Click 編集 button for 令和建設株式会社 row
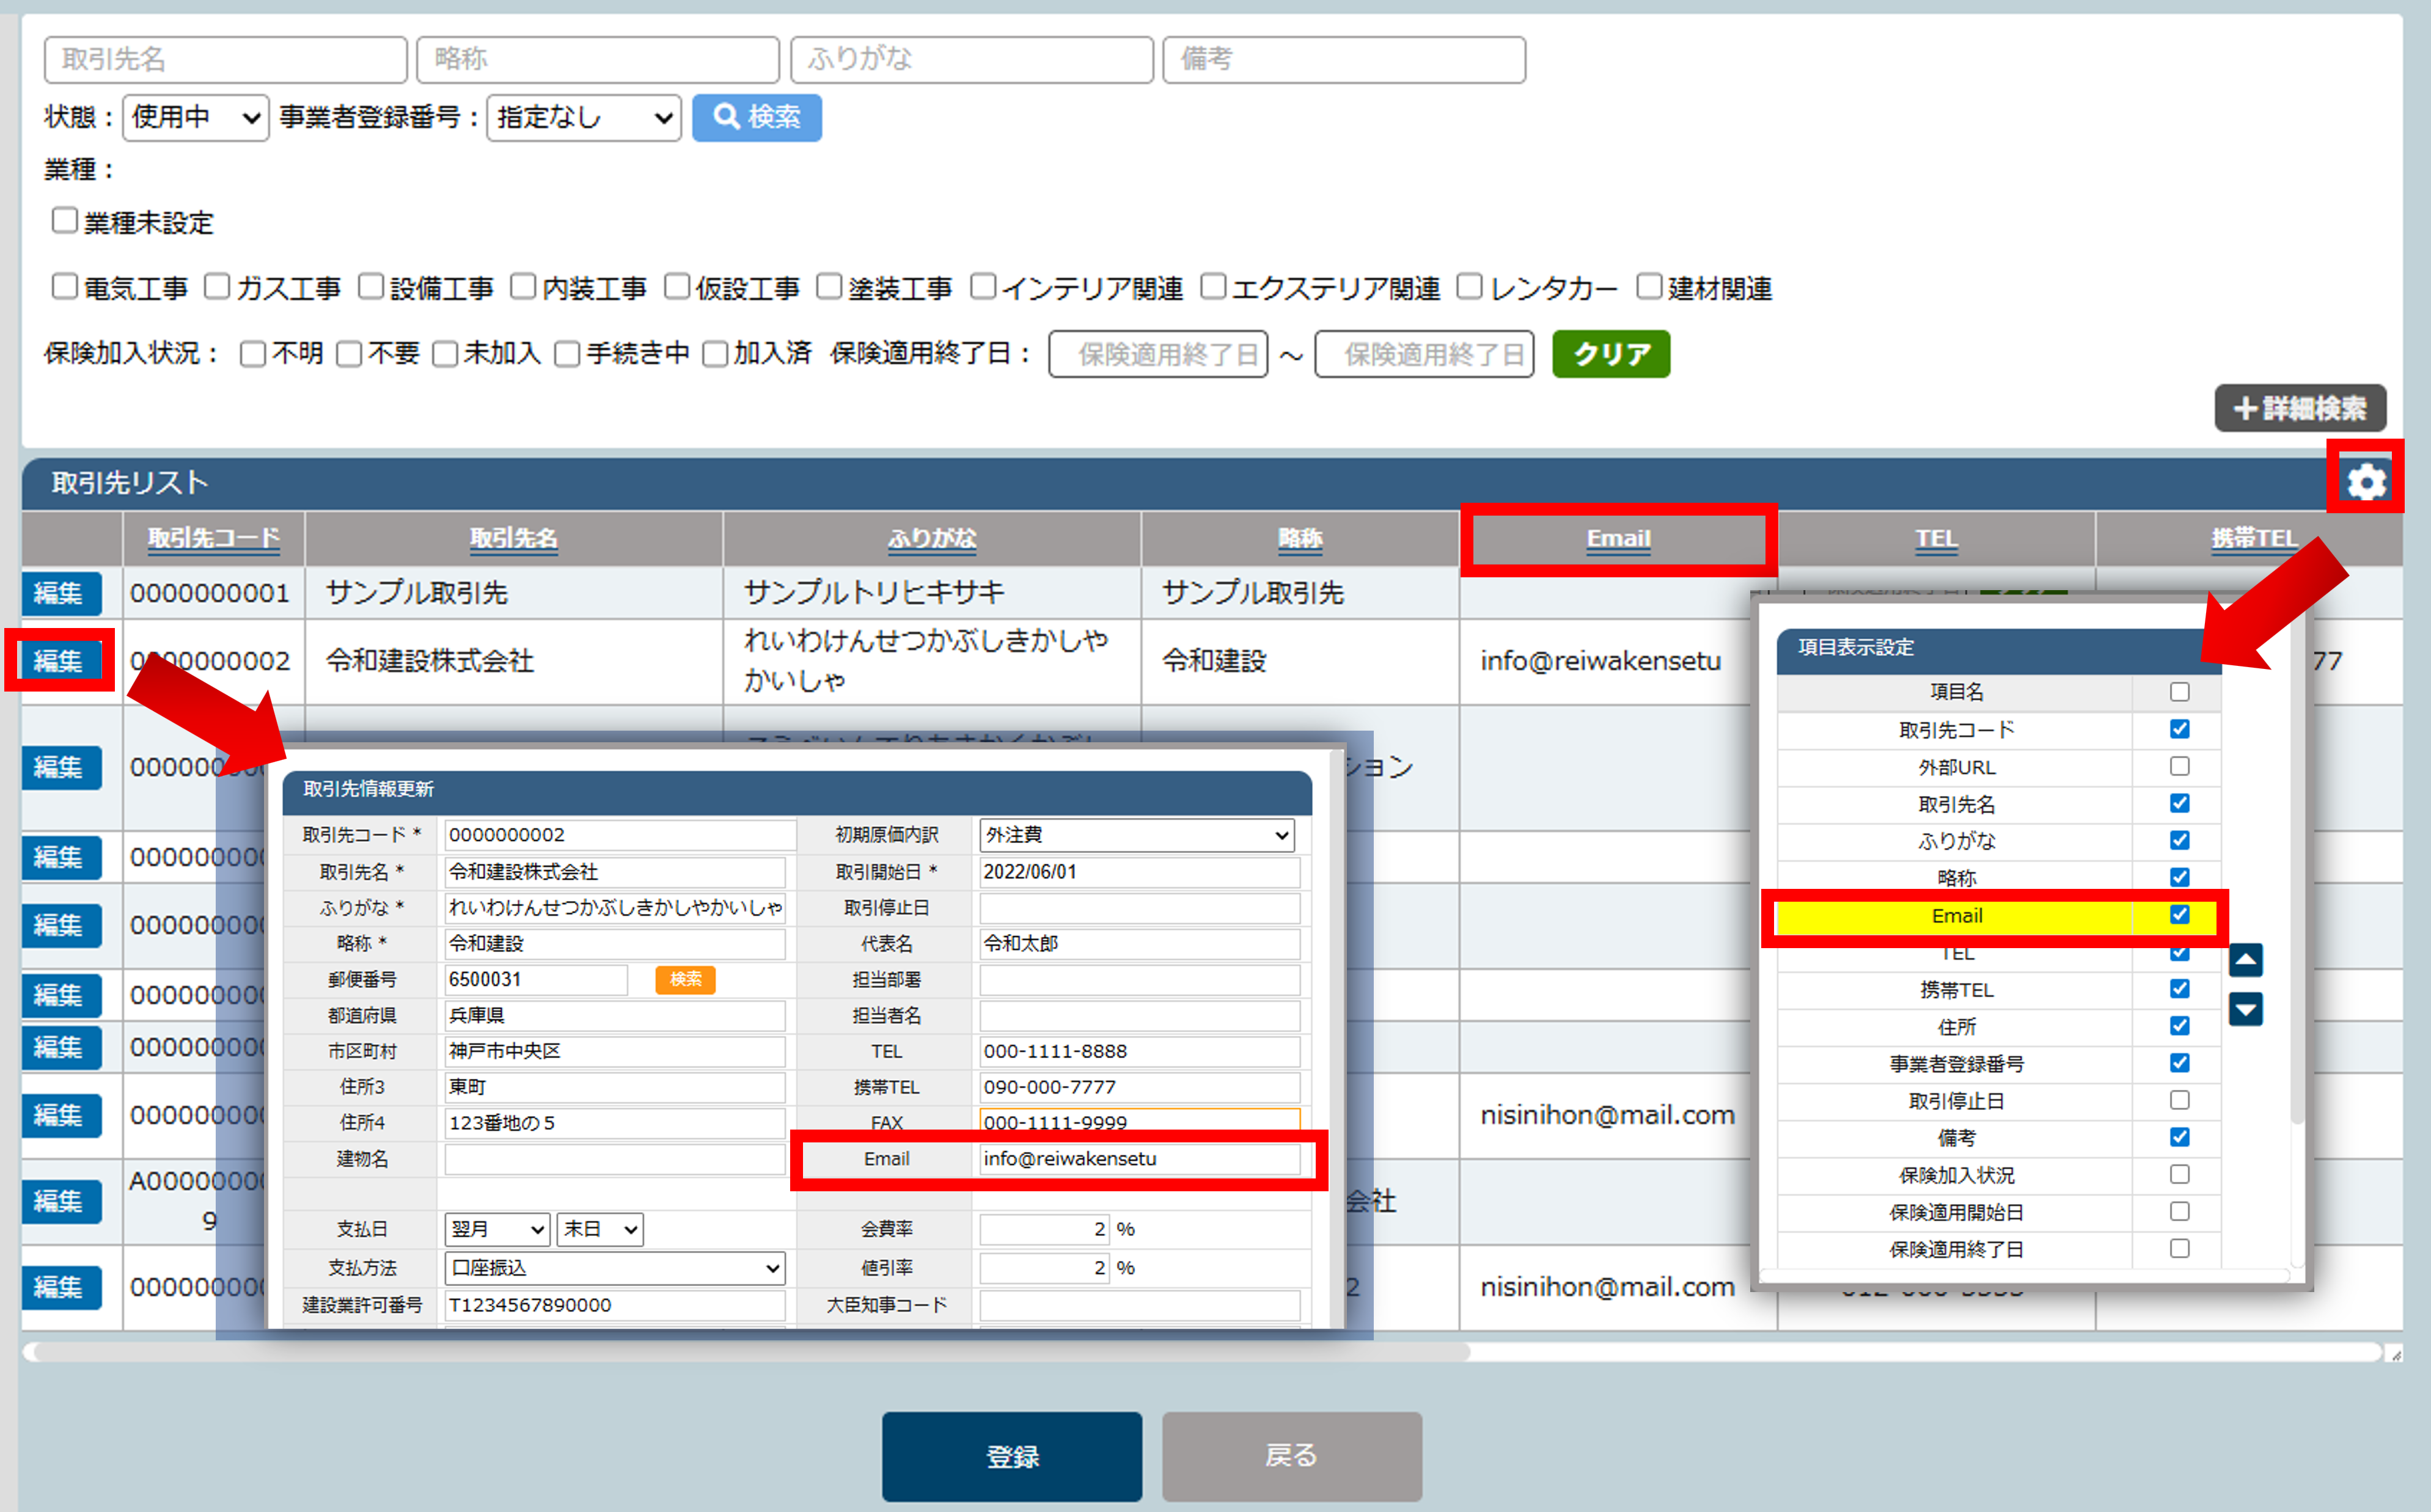Viewport: 2431px width, 1512px height. tap(58, 660)
